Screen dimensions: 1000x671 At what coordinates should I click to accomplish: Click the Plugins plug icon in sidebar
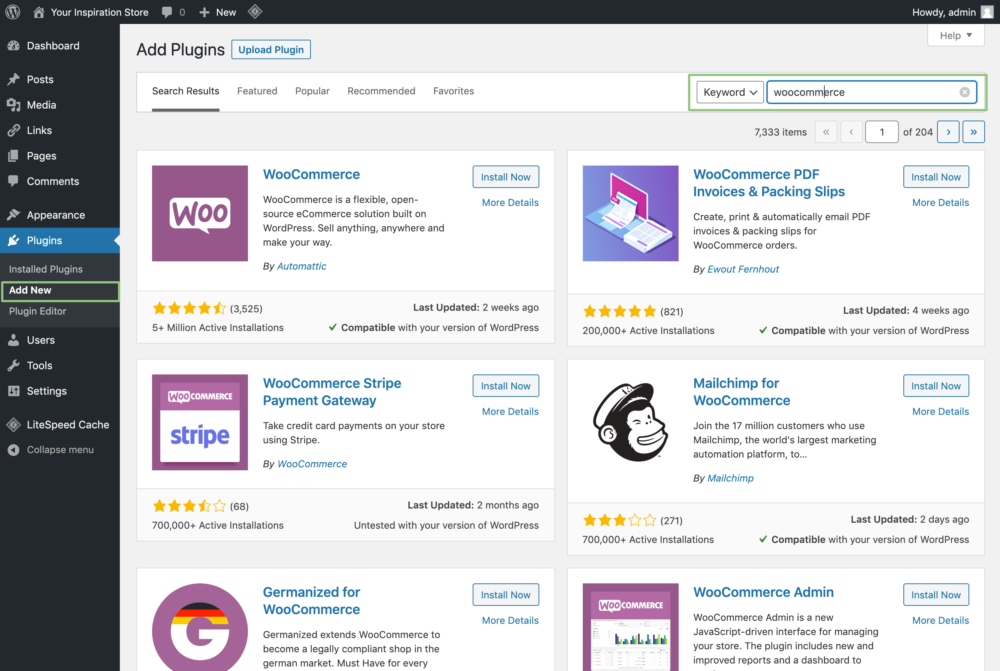pyautogui.click(x=13, y=240)
